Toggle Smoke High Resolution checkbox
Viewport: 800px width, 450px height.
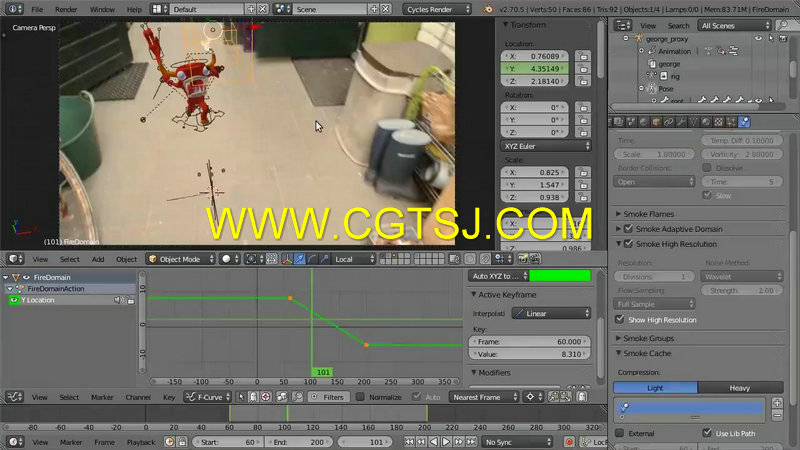coord(629,244)
